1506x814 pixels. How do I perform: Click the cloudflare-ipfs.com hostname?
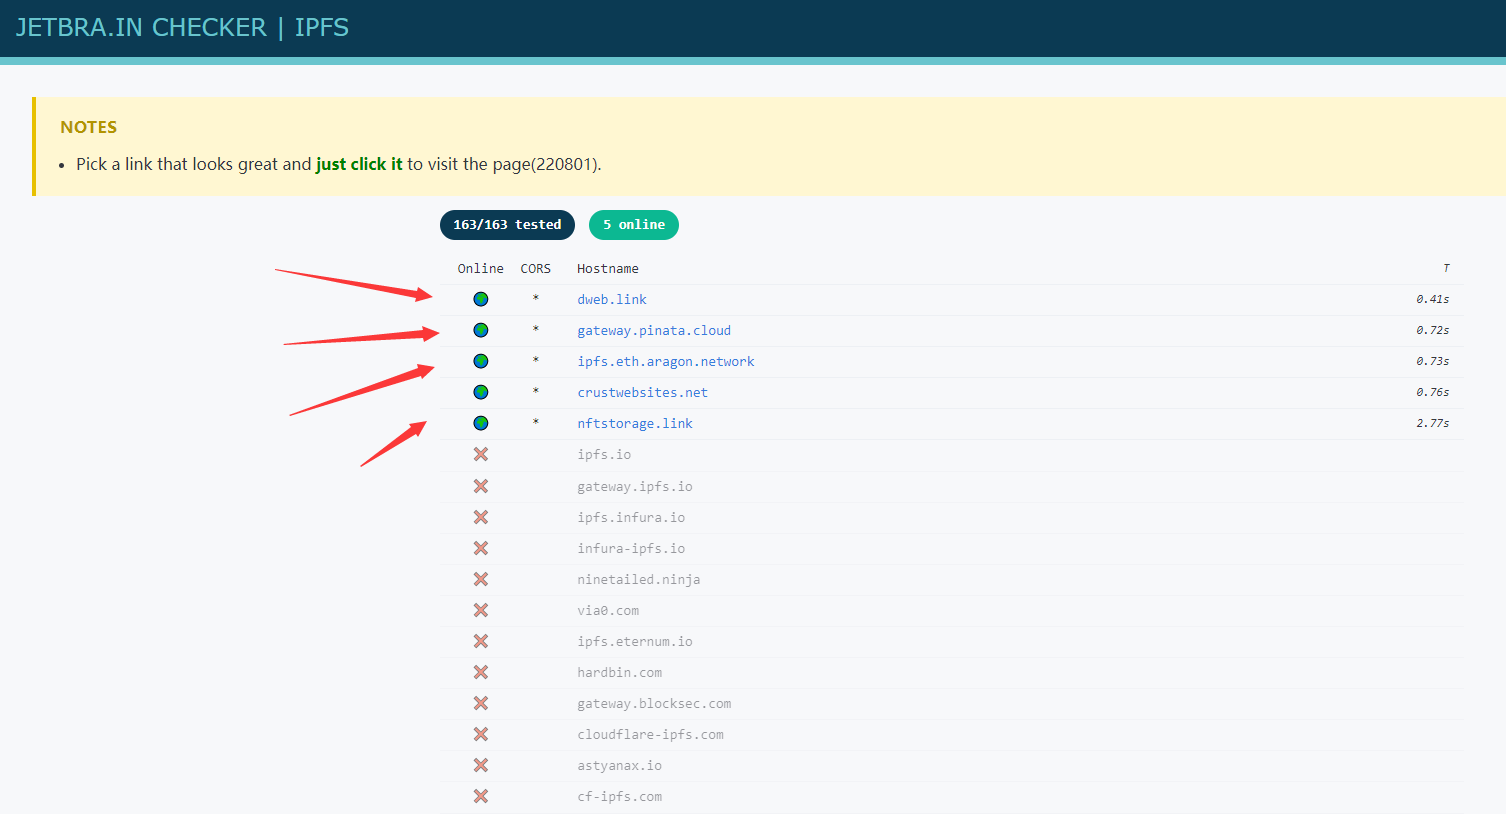point(651,734)
